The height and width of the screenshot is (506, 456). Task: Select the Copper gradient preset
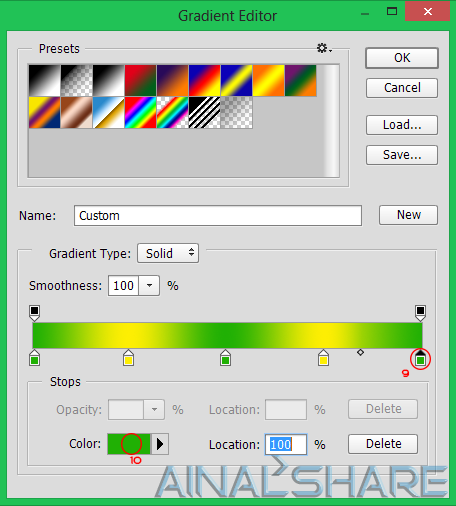(77, 113)
